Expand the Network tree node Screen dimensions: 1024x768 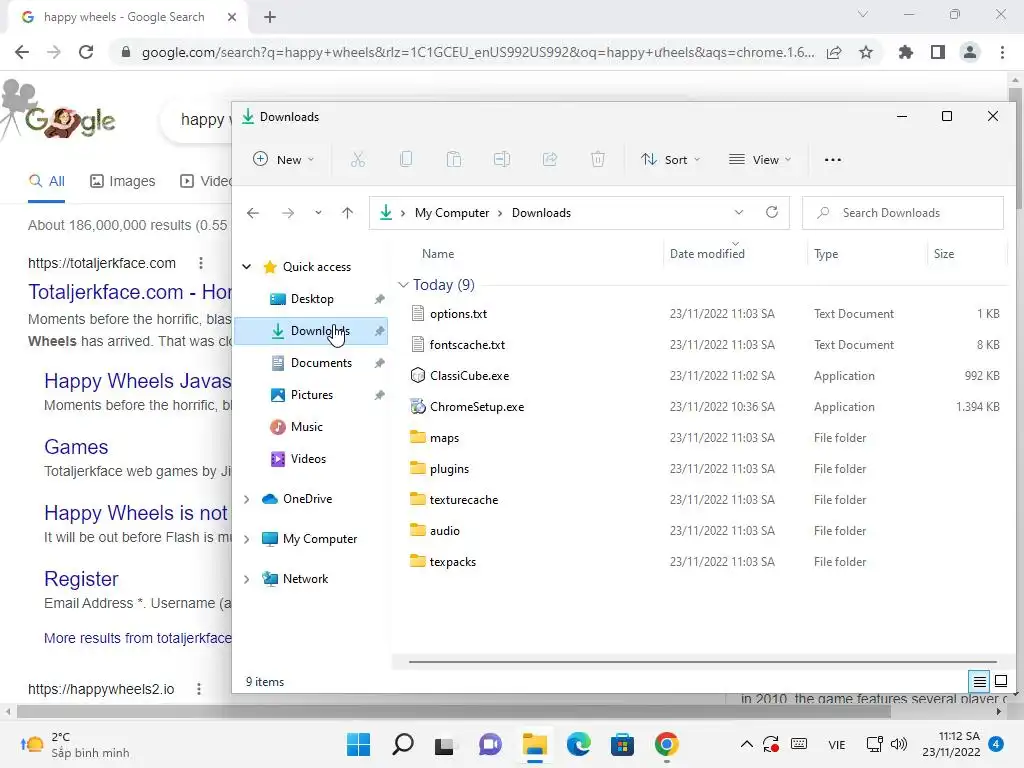click(x=246, y=579)
